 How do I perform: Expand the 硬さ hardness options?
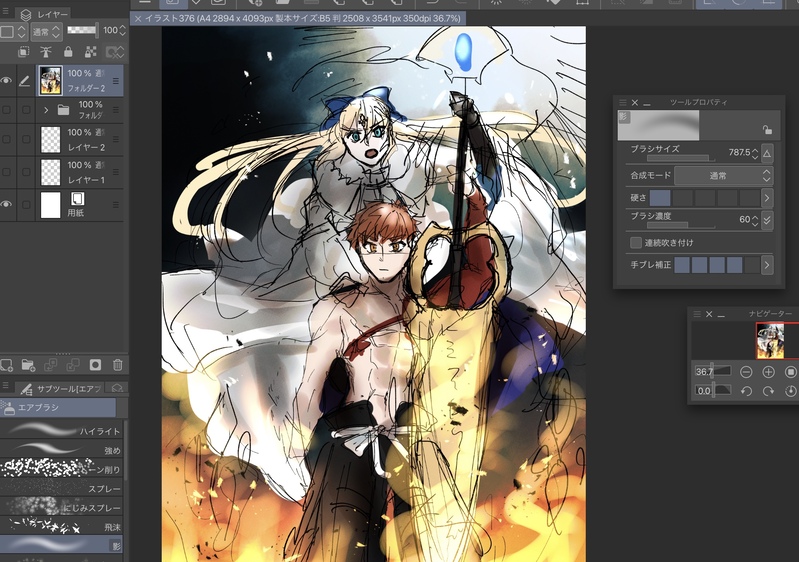tap(767, 198)
